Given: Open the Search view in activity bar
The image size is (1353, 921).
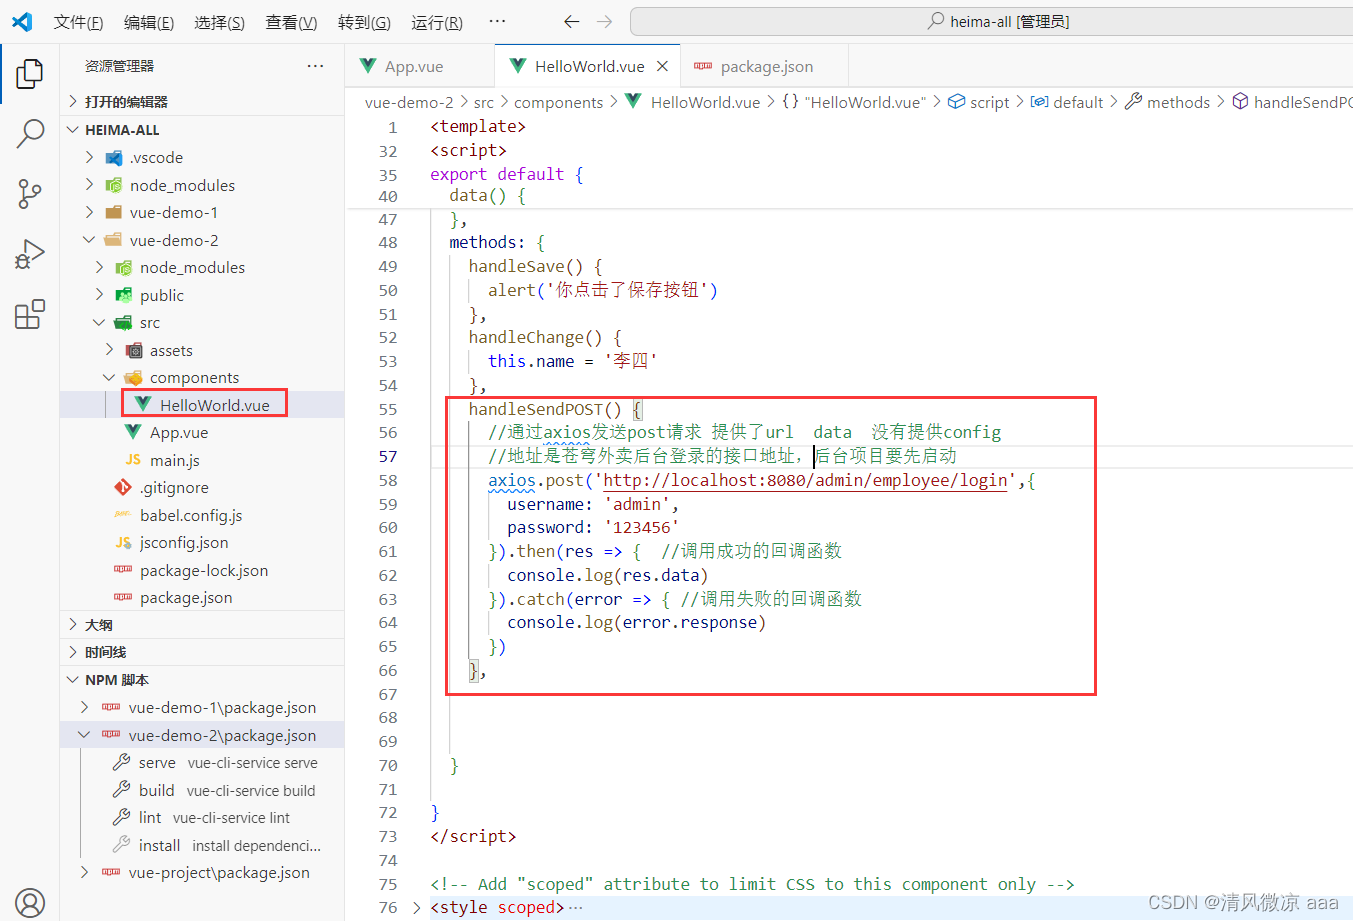Looking at the screenshot, I should [30, 134].
